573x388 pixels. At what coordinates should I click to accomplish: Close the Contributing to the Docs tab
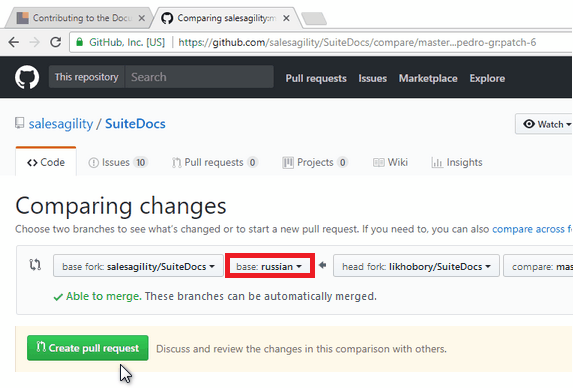142,18
